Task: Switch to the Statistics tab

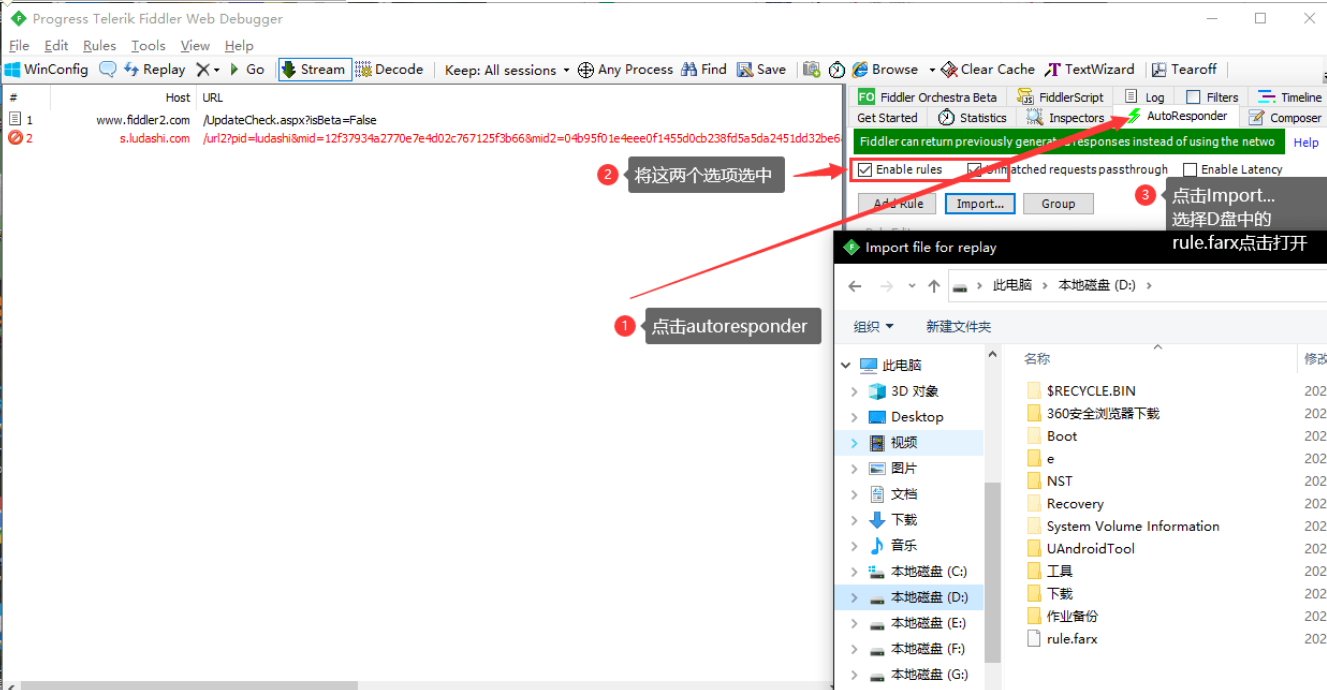Action: point(972,118)
